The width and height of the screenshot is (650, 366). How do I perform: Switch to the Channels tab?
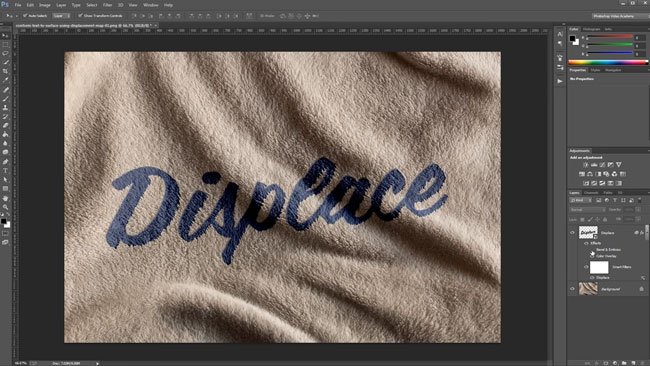point(591,193)
